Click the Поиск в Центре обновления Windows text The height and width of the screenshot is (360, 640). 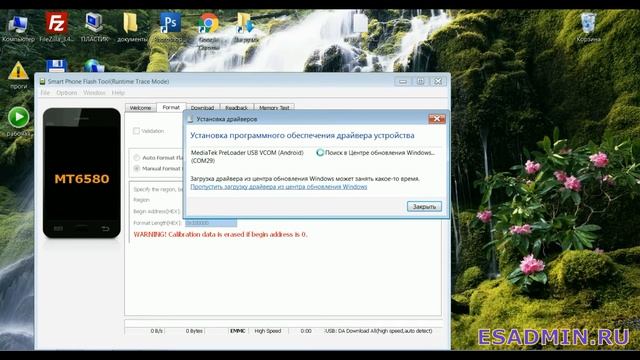(380, 153)
